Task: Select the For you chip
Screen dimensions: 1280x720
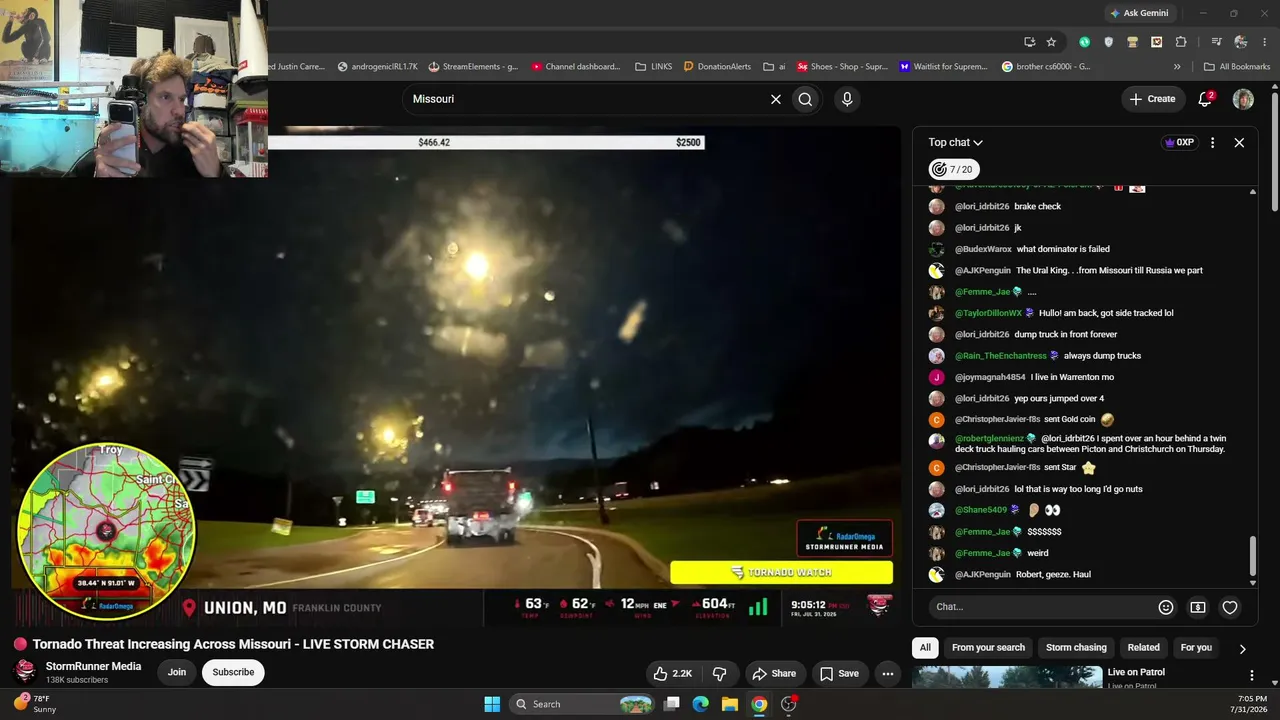Action: pyautogui.click(x=1196, y=647)
